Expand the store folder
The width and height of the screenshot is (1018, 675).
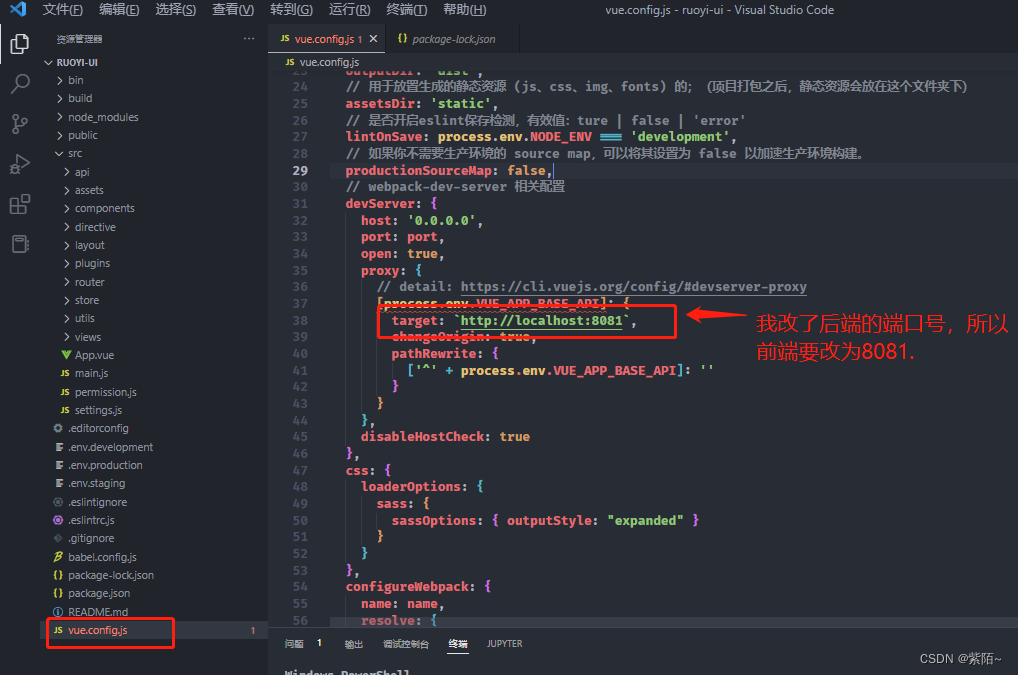point(66,301)
